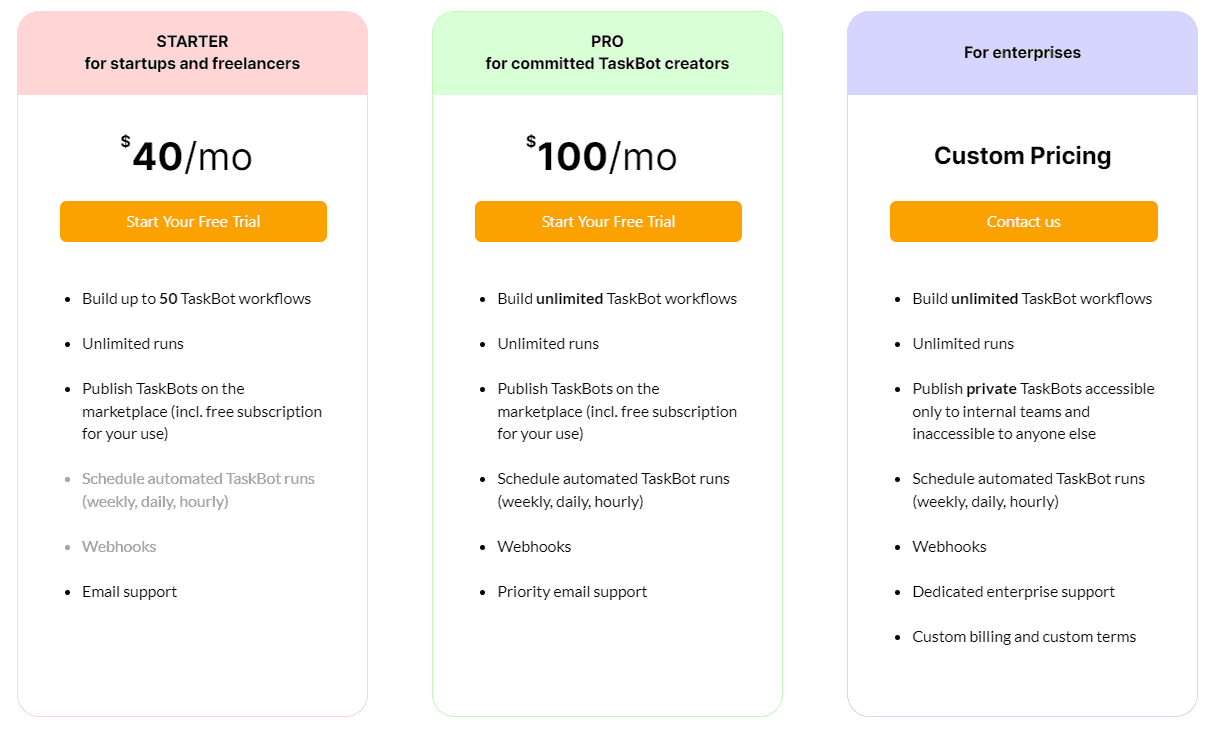Click Custom billing and custom terms item

click(1024, 636)
